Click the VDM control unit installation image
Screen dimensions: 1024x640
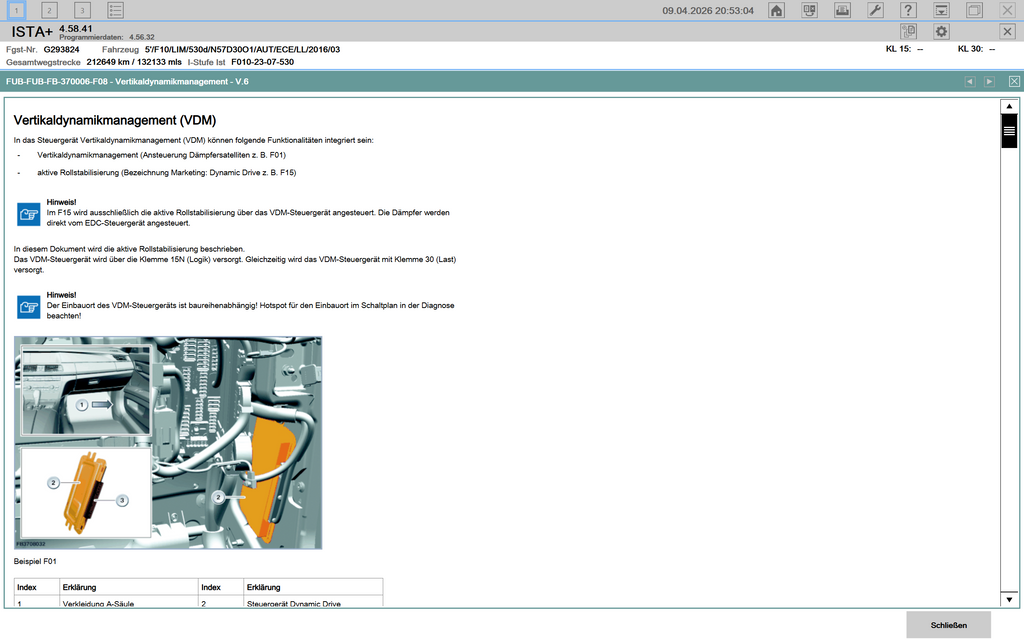click(x=168, y=442)
